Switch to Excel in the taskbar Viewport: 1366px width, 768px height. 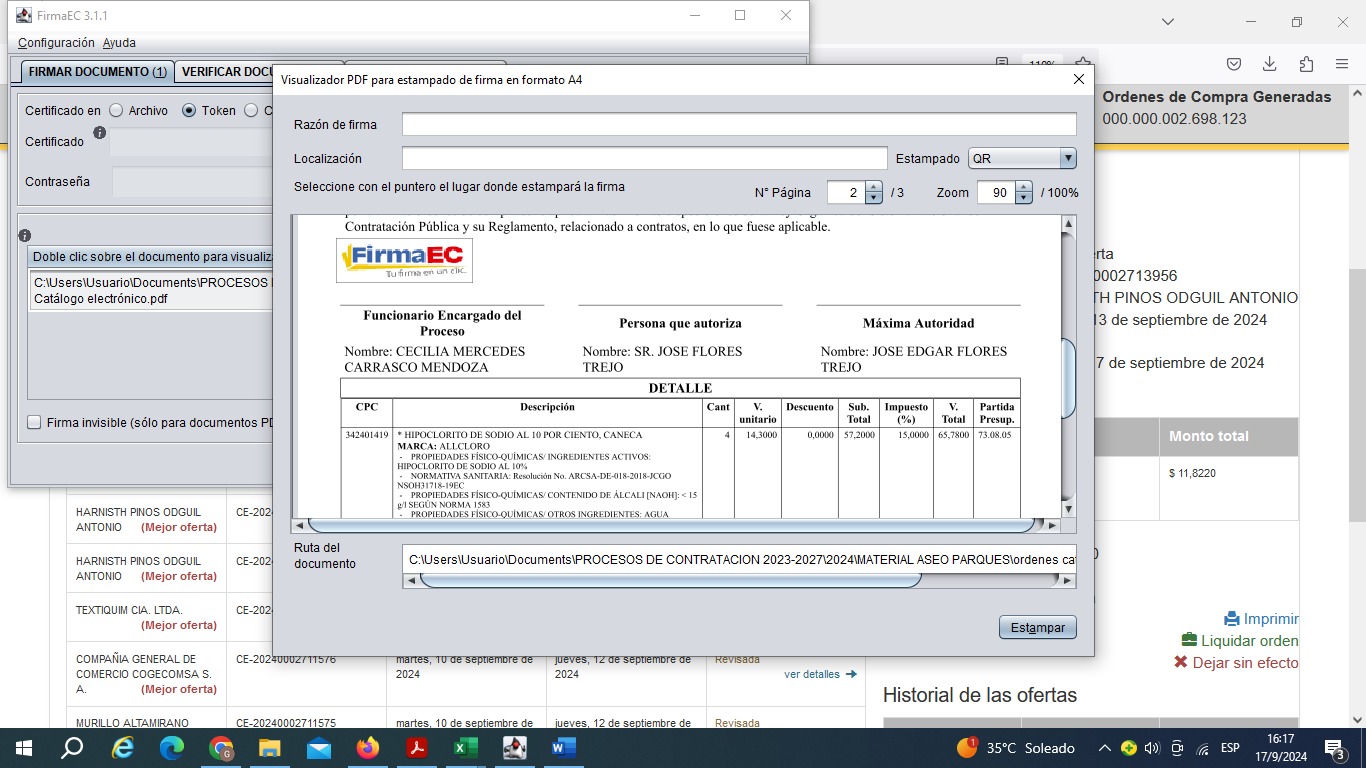click(465, 748)
